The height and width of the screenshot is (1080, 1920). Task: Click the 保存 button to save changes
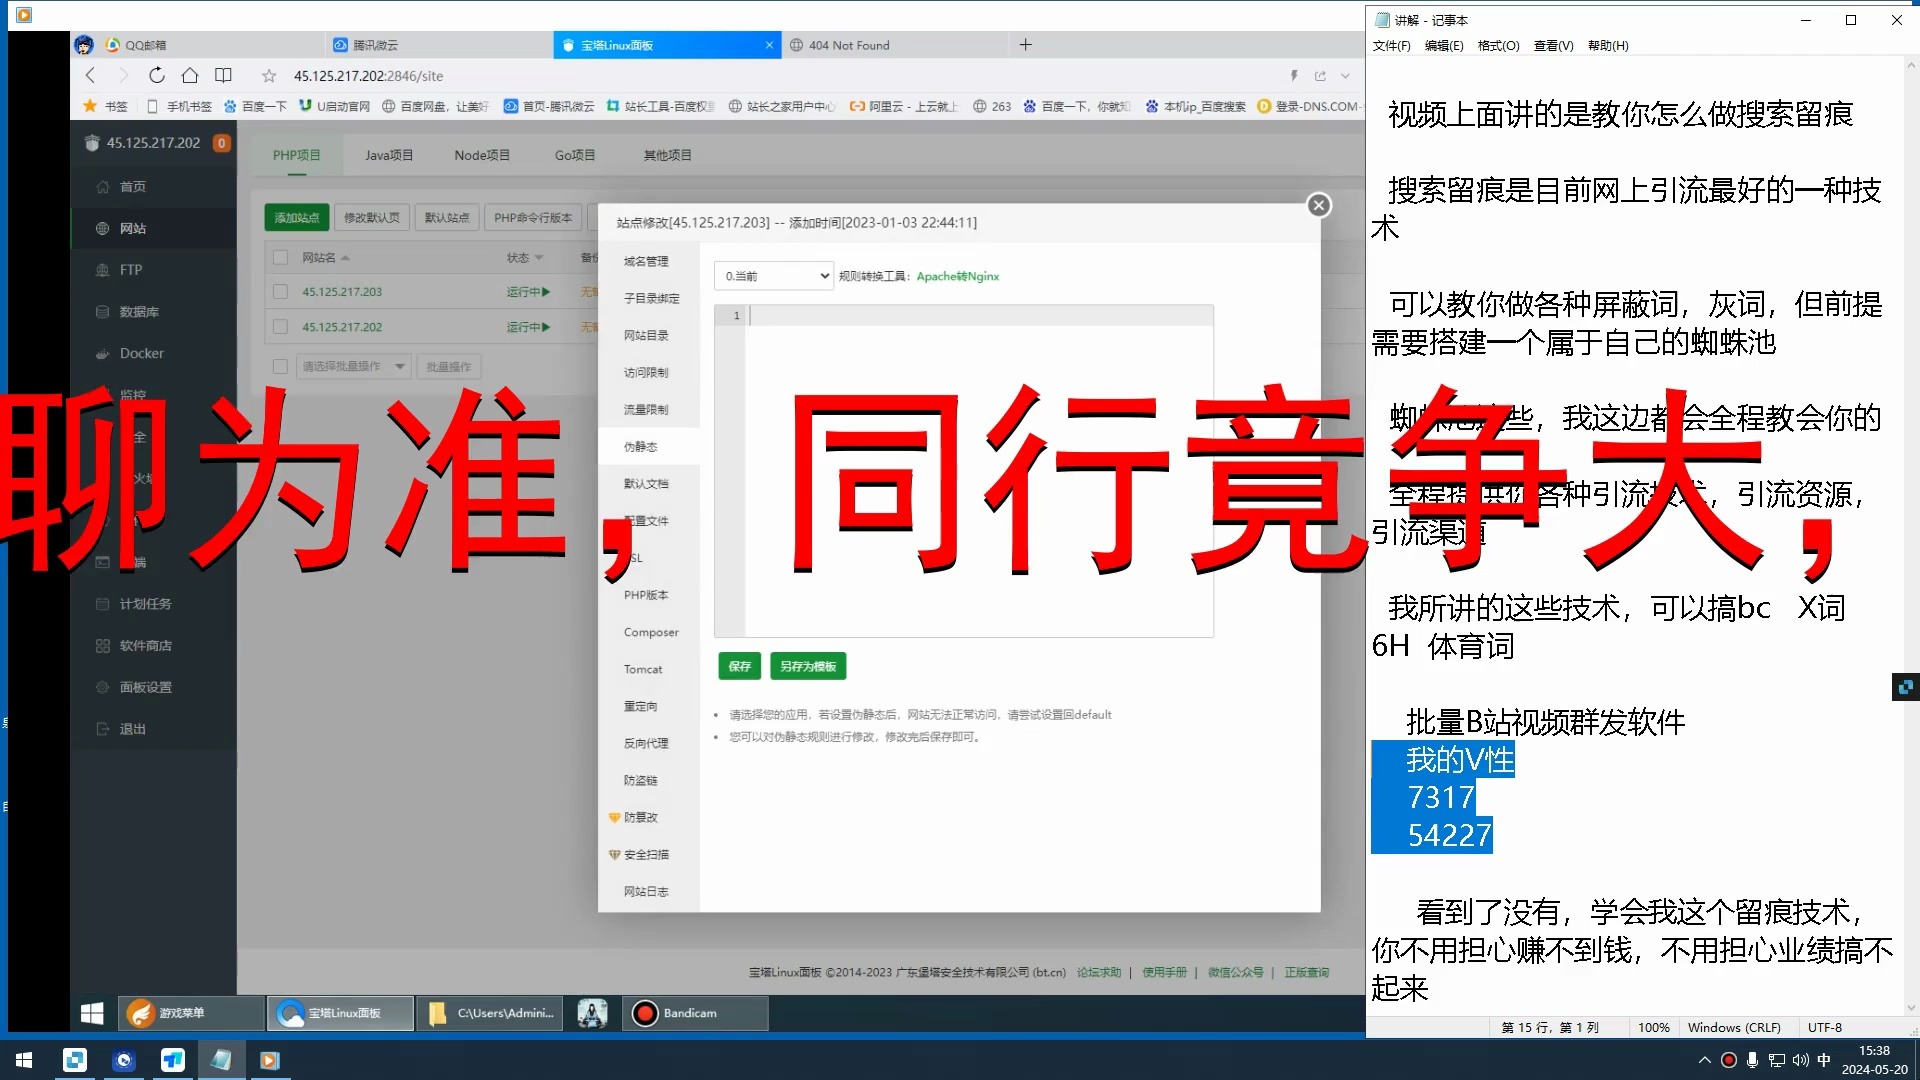click(738, 665)
